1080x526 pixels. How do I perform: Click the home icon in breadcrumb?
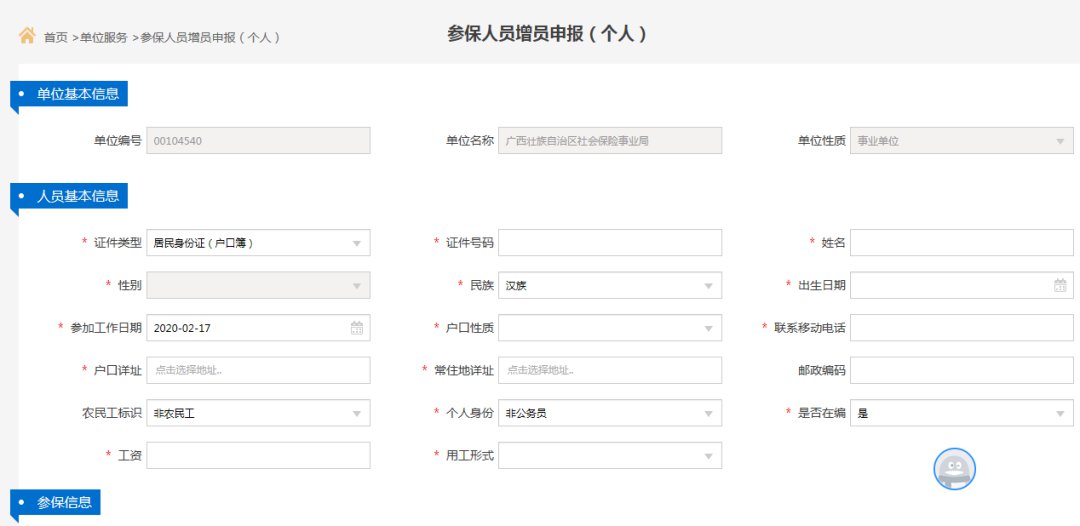point(28,36)
